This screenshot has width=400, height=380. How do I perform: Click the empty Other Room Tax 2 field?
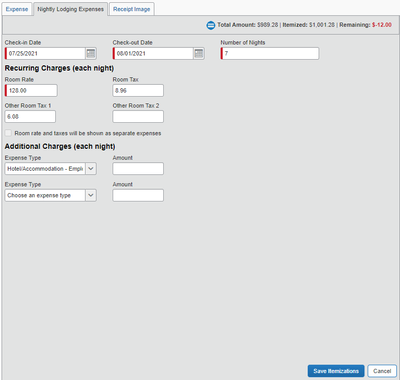click(x=138, y=117)
